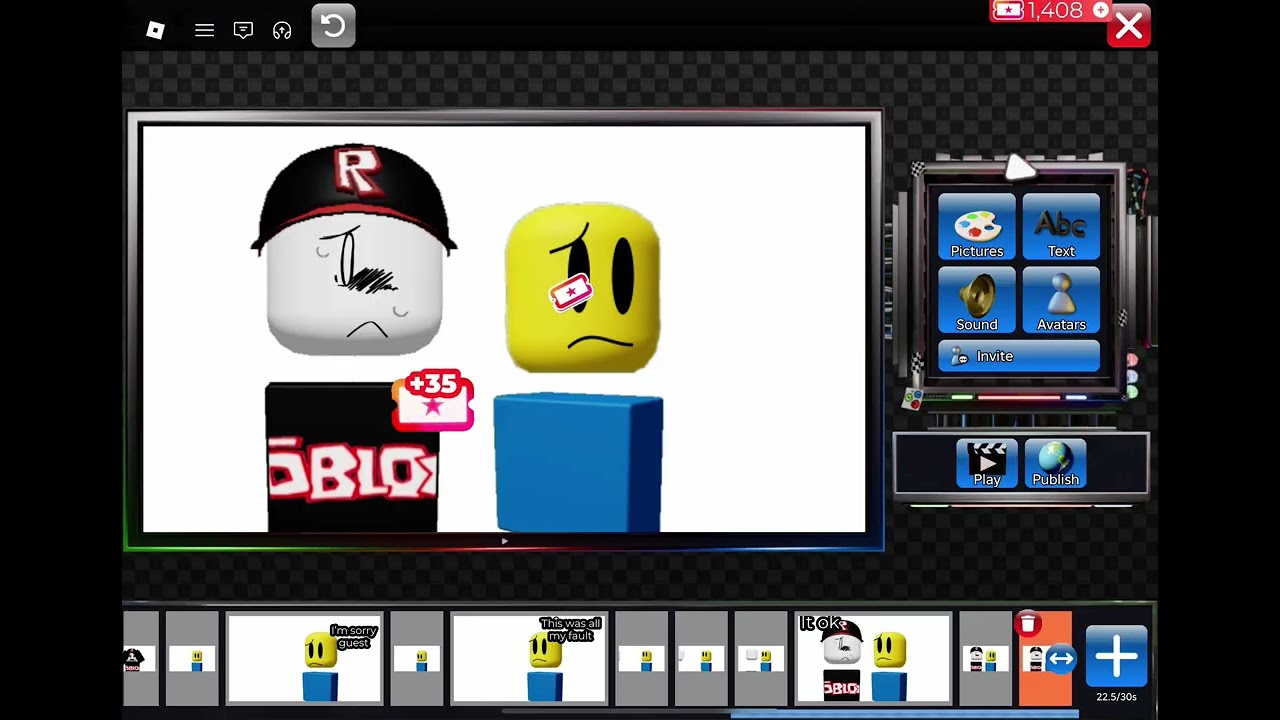The image size is (1280, 720).
Task: Click the 22.5/30s duration label
Action: tap(1116, 697)
